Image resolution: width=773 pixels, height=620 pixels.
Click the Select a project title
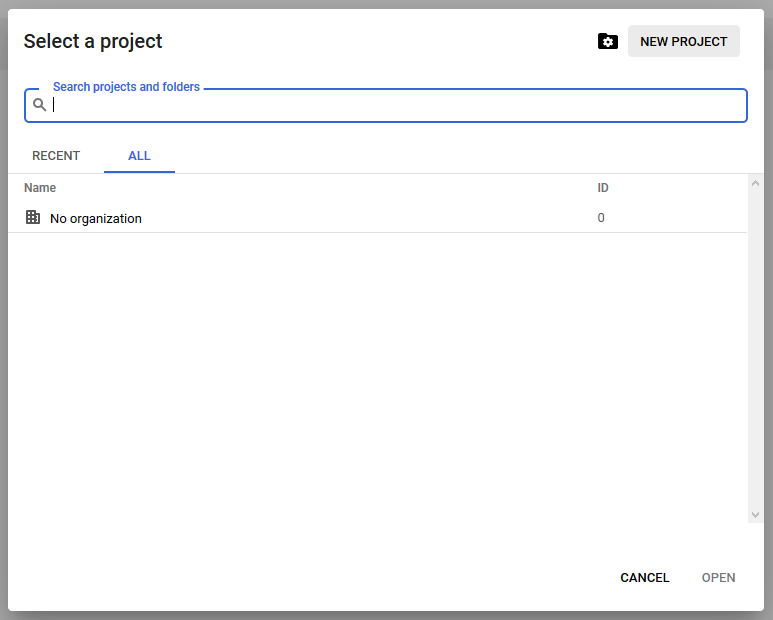(93, 41)
